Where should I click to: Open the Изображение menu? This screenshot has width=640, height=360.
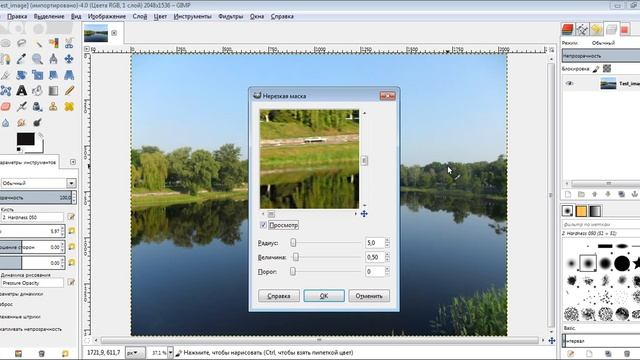coord(107,16)
